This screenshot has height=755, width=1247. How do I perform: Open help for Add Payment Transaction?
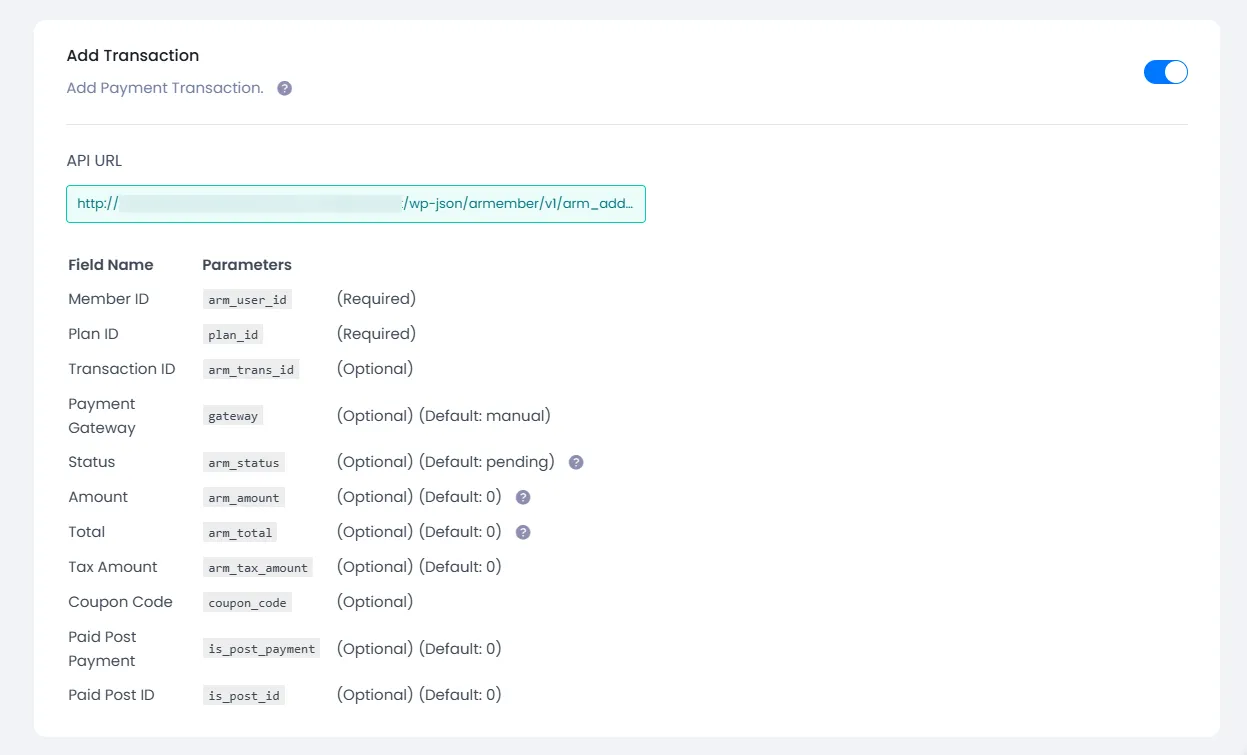(x=283, y=88)
